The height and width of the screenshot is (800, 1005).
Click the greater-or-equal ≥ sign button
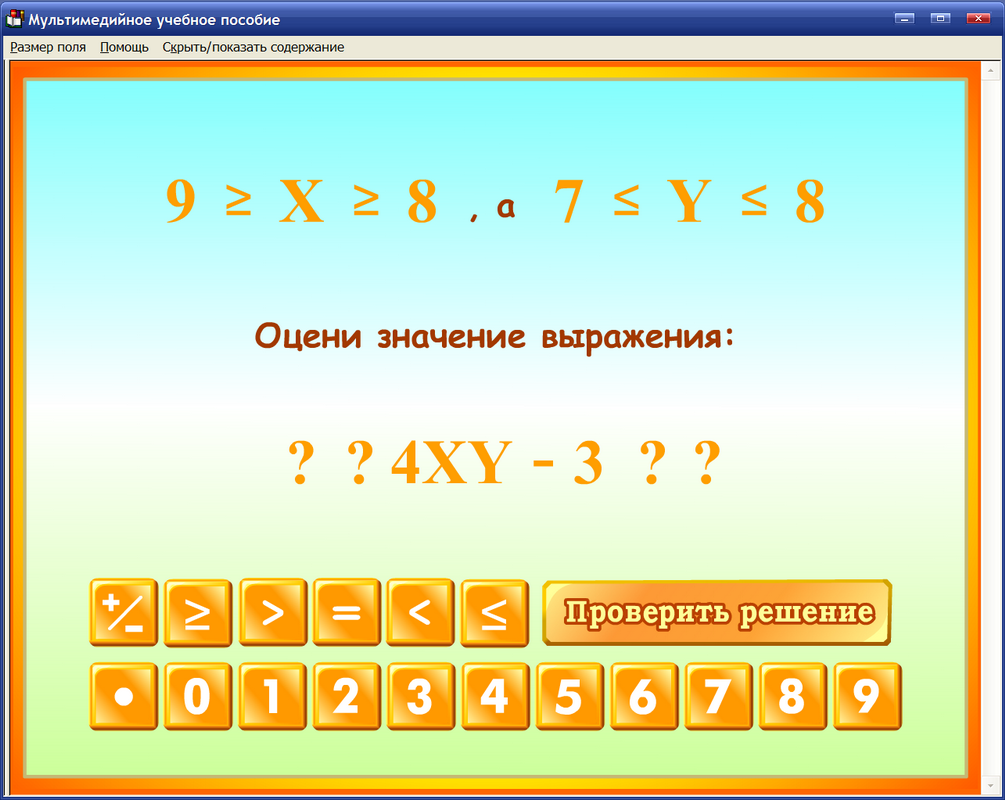[198, 613]
